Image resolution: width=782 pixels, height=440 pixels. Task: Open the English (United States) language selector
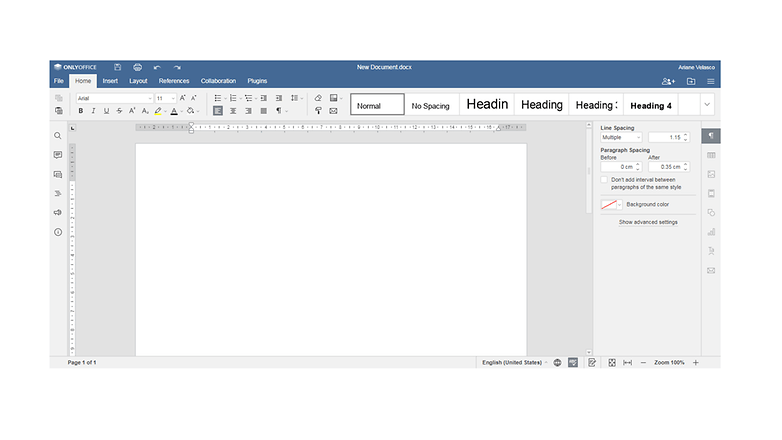coord(515,363)
